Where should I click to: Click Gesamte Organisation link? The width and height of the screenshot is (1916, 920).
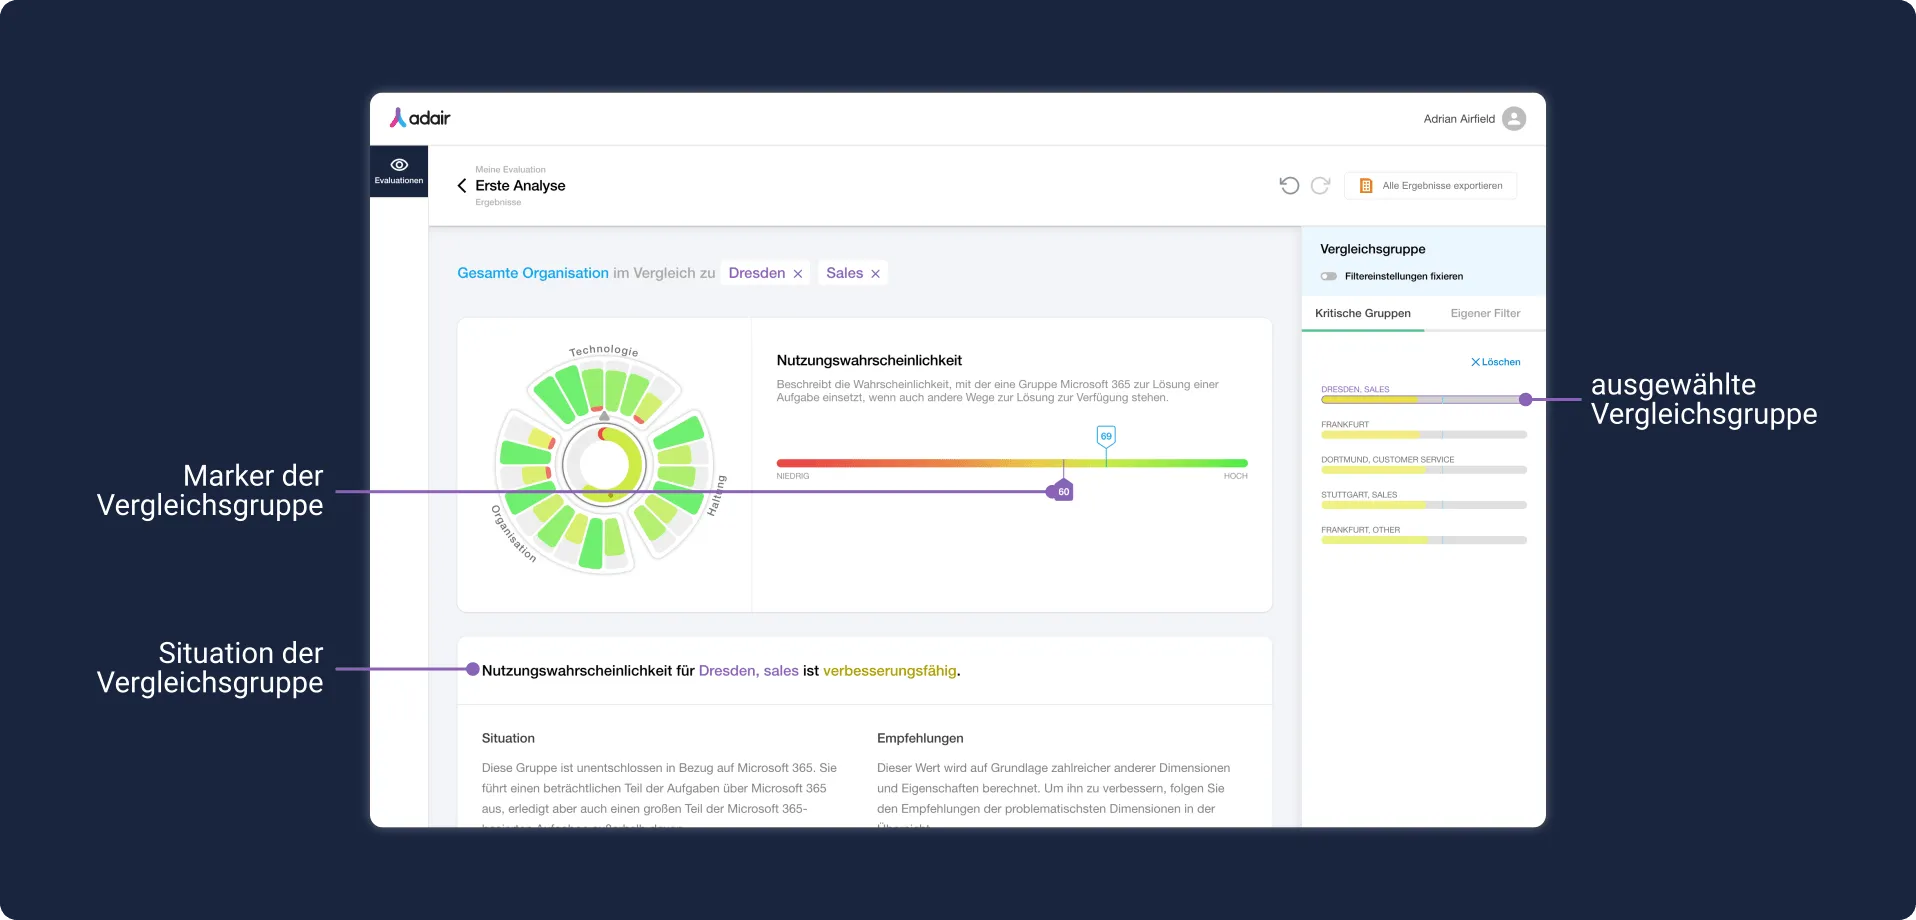coord(533,273)
